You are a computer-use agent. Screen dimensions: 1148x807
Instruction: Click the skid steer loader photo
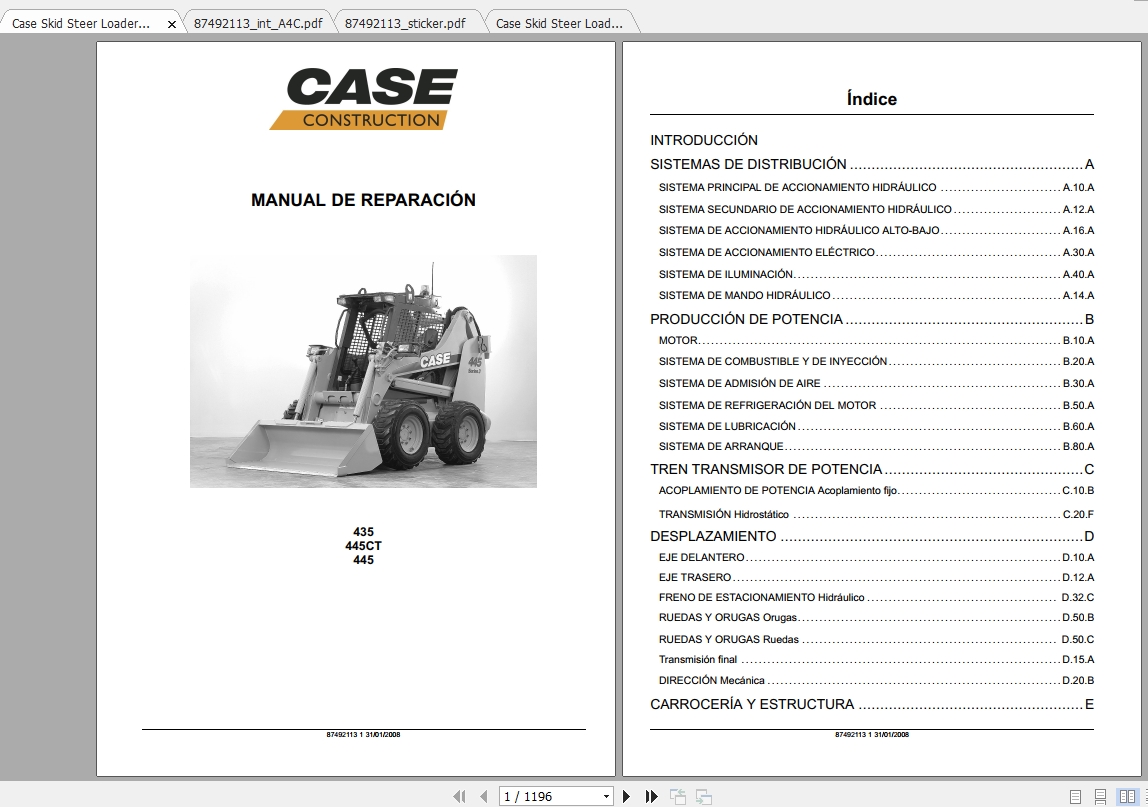[363, 371]
